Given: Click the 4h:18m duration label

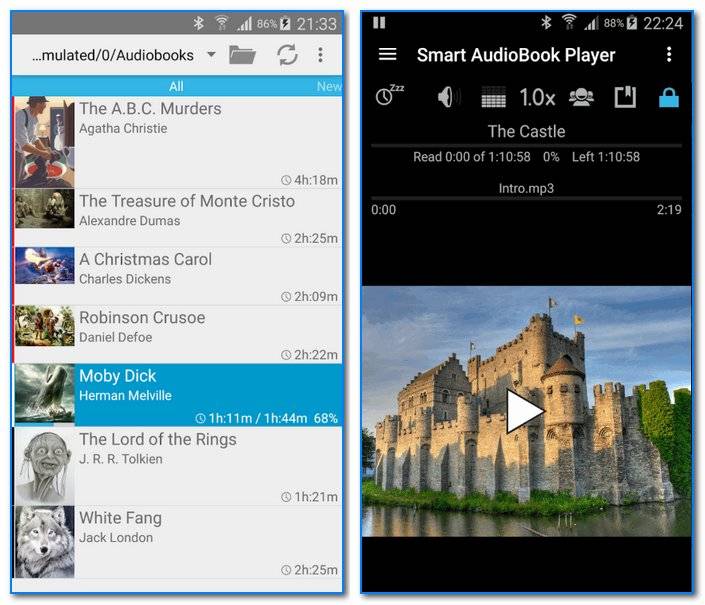Looking at the screenshot, I should coord(309,180).
